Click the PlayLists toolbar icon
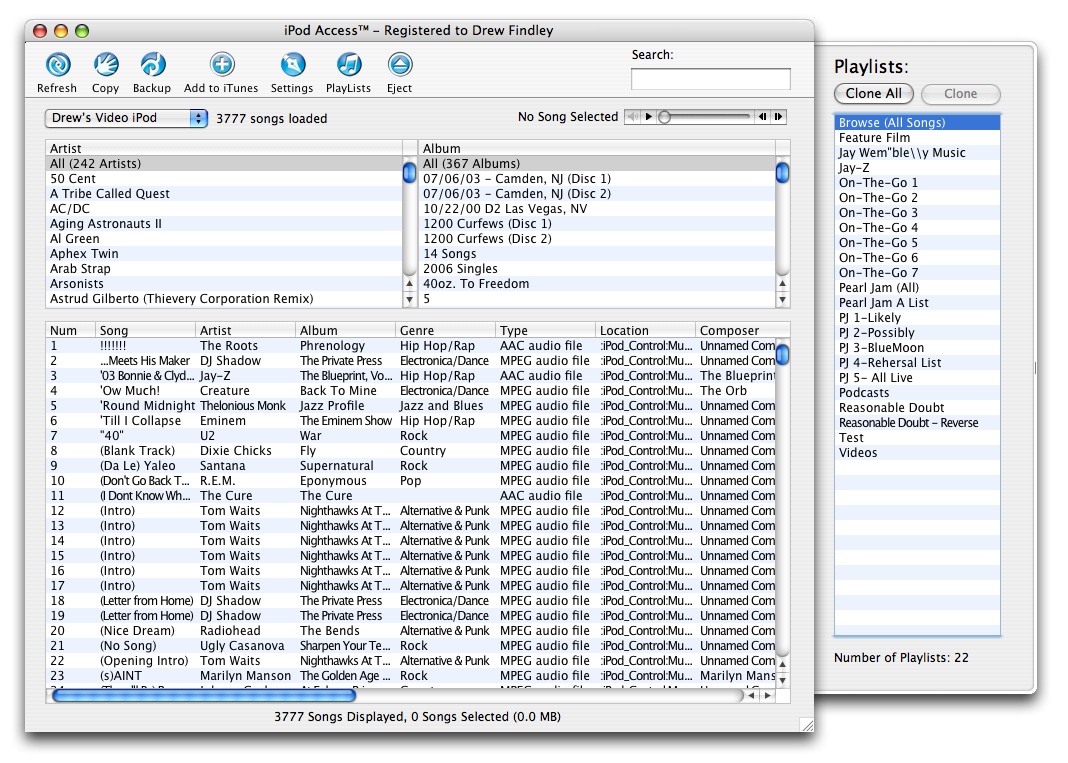This screenshot has height=763, width=1068. [x=348, y=66]
